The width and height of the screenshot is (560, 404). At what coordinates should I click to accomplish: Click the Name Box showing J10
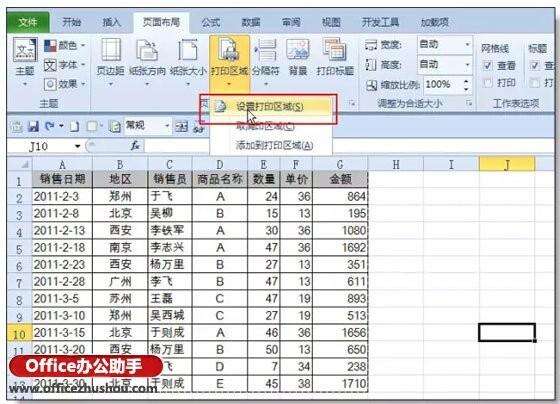(x=39, y=146)
